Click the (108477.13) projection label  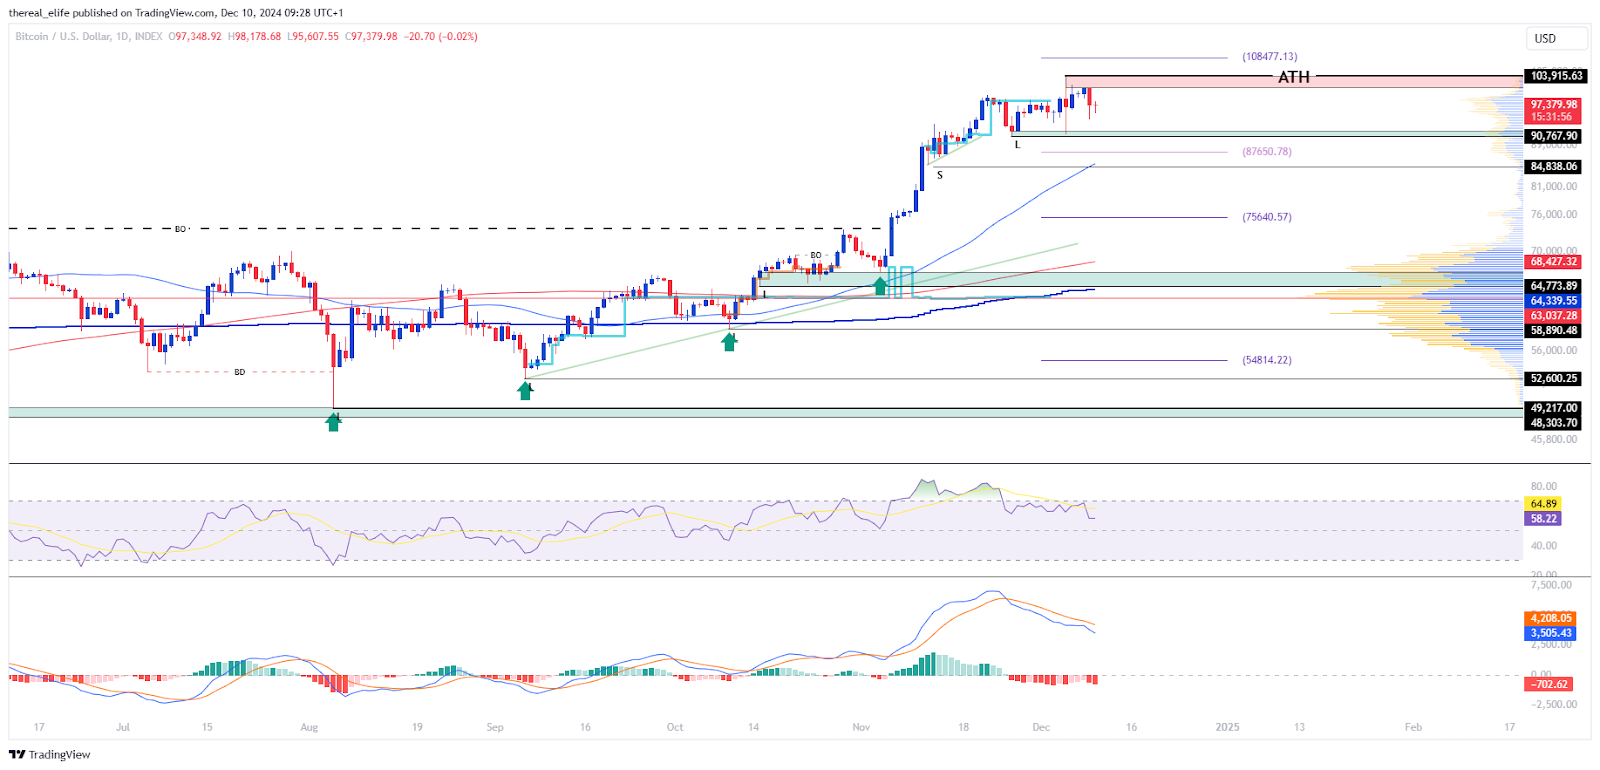pos(1269,57)
